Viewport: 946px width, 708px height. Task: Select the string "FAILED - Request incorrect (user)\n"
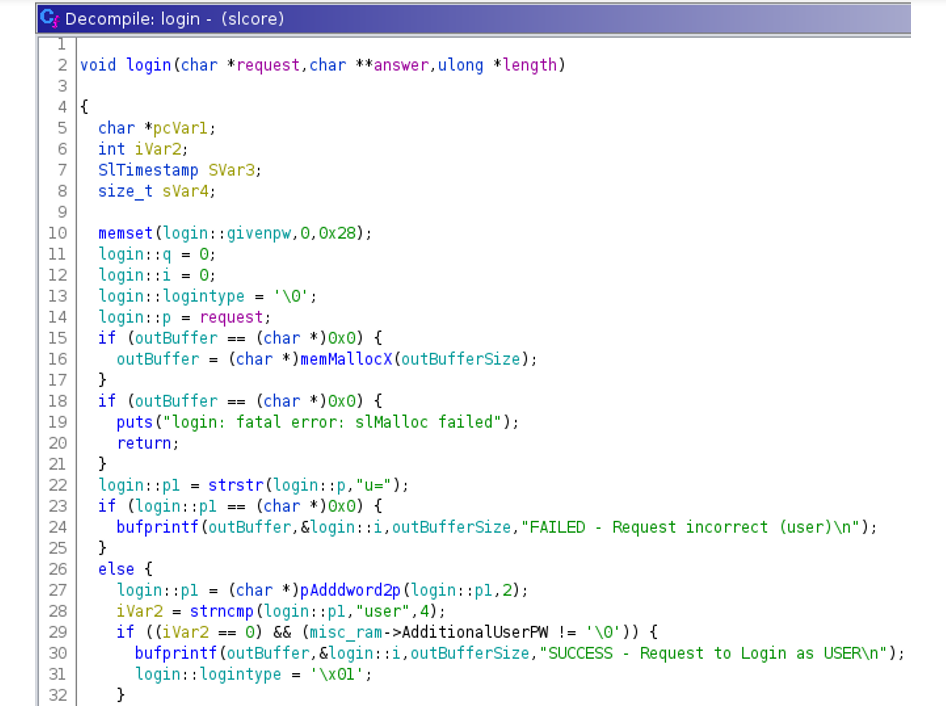690,527
